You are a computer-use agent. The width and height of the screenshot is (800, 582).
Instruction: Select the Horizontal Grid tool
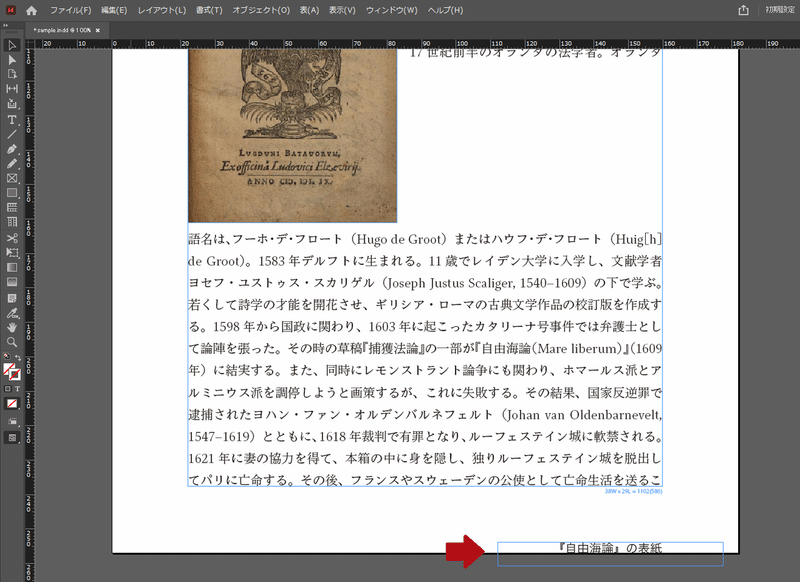click(12, 208)
